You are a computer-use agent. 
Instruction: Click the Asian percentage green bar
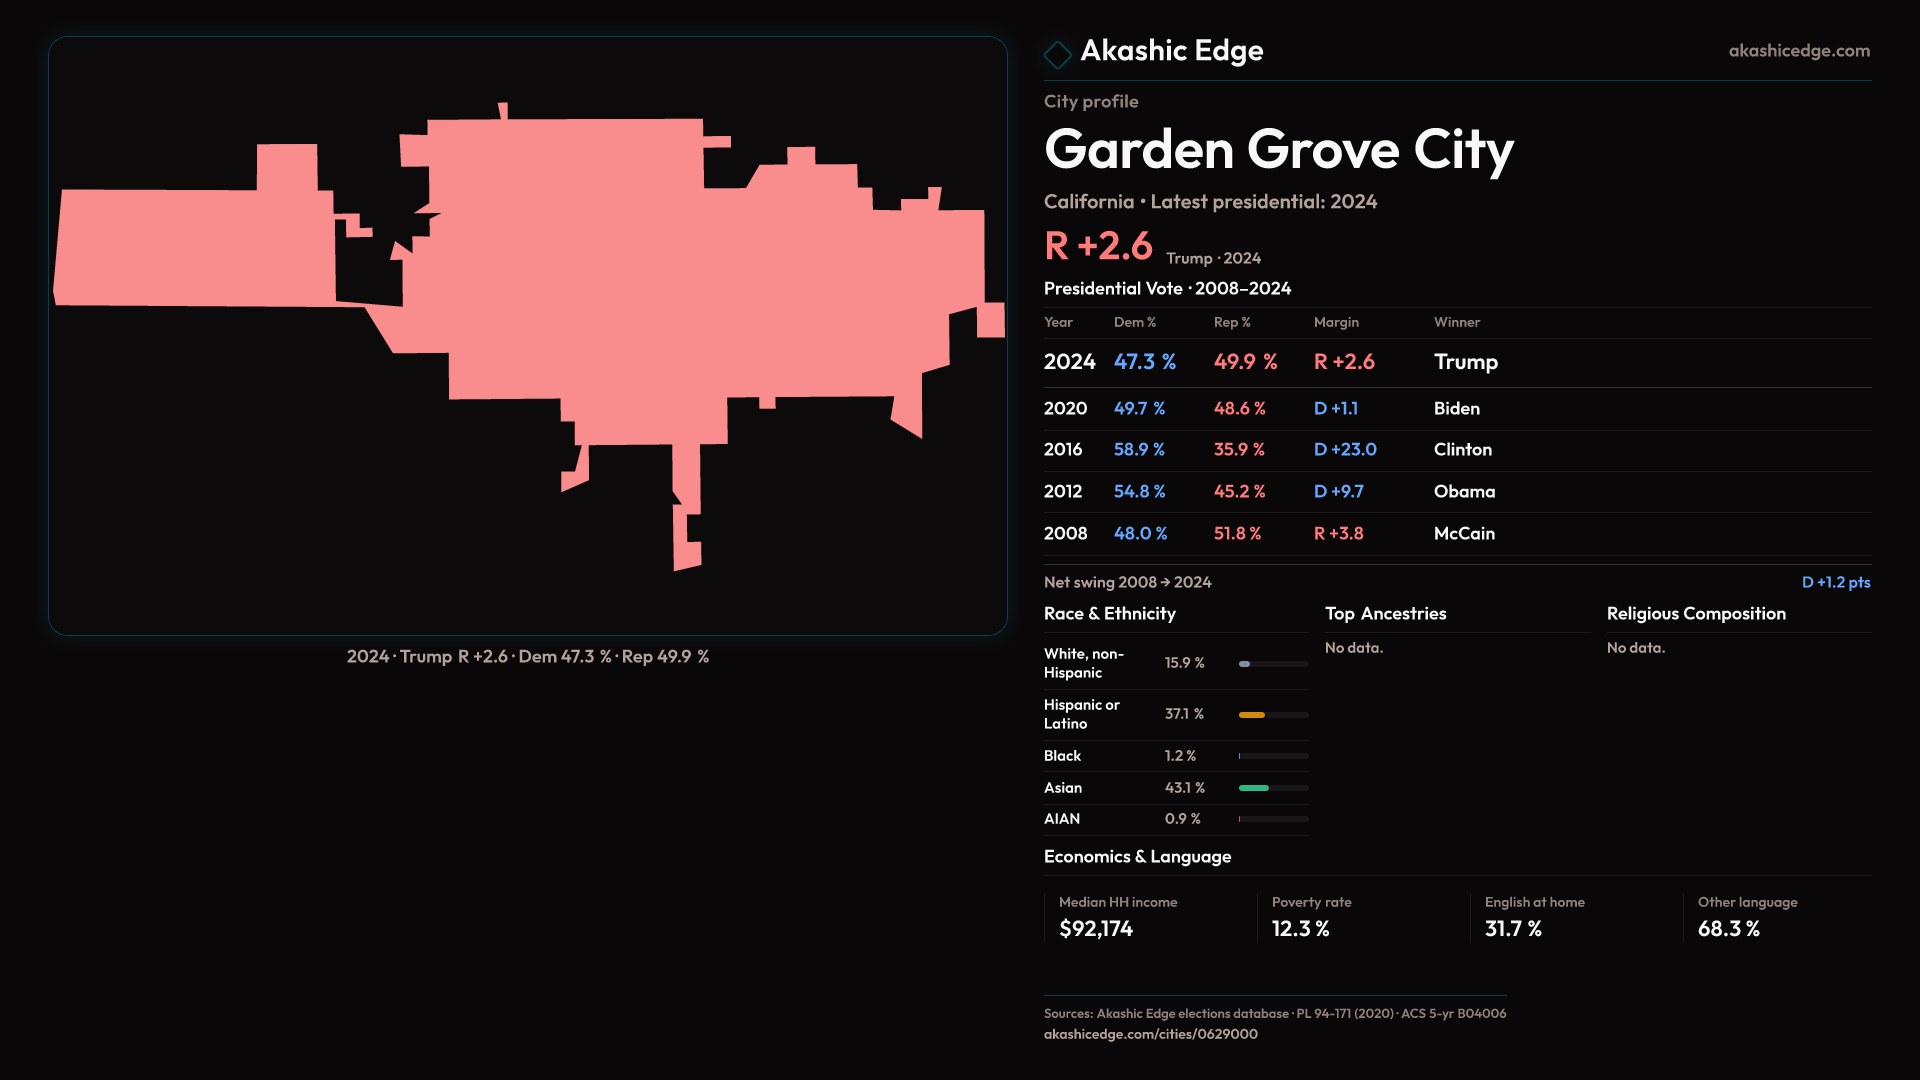pyautogui.click(x=1254, y=788)
